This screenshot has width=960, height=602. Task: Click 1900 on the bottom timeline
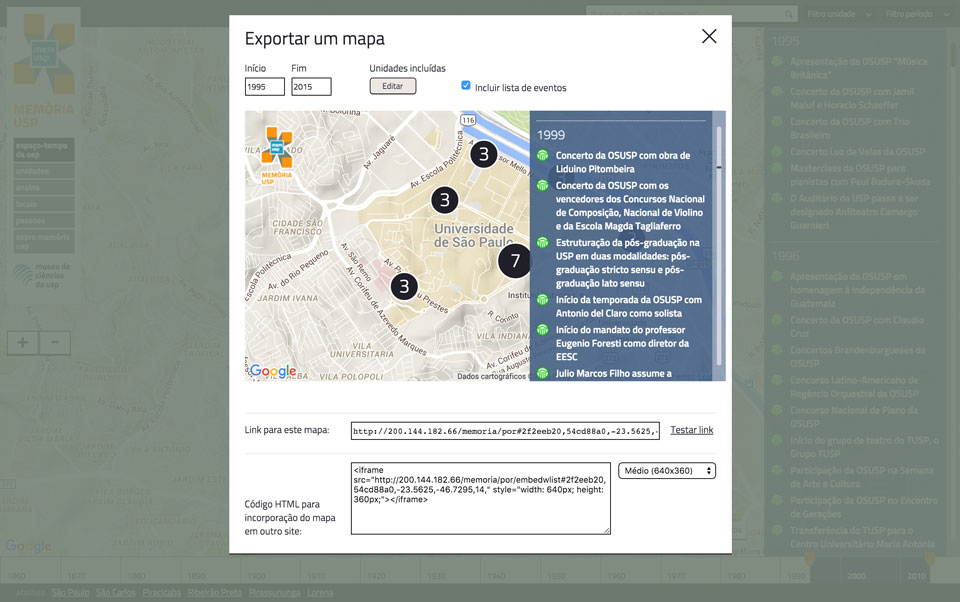[257, 576]
